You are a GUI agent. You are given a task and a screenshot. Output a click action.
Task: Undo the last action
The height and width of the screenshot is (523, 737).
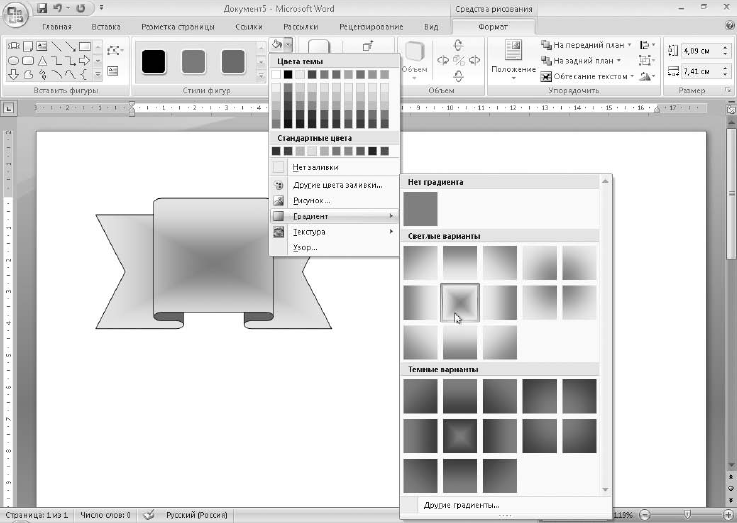[57, 8]
